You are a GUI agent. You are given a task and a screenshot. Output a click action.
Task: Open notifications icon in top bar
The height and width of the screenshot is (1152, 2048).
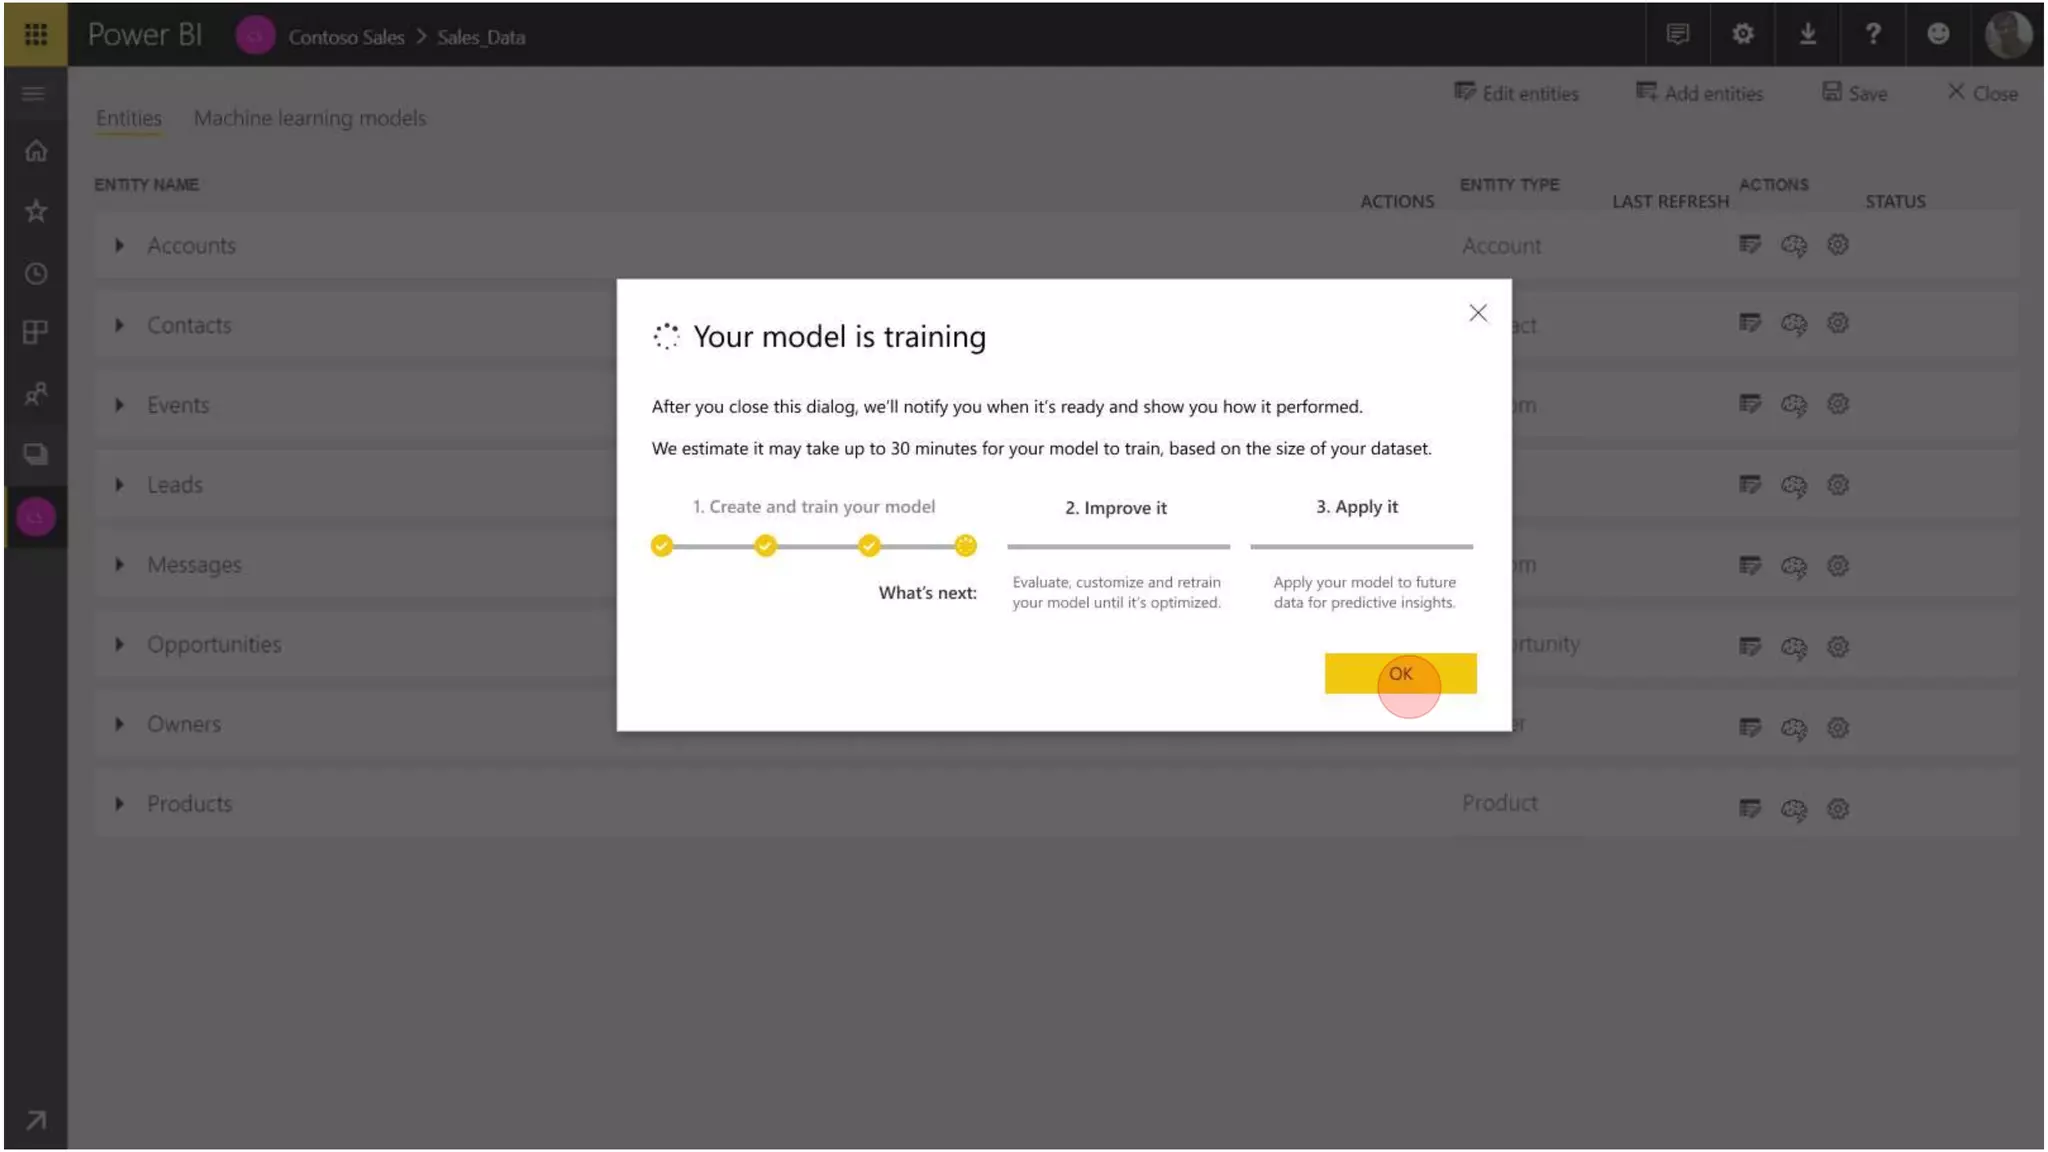[1678, 34]
